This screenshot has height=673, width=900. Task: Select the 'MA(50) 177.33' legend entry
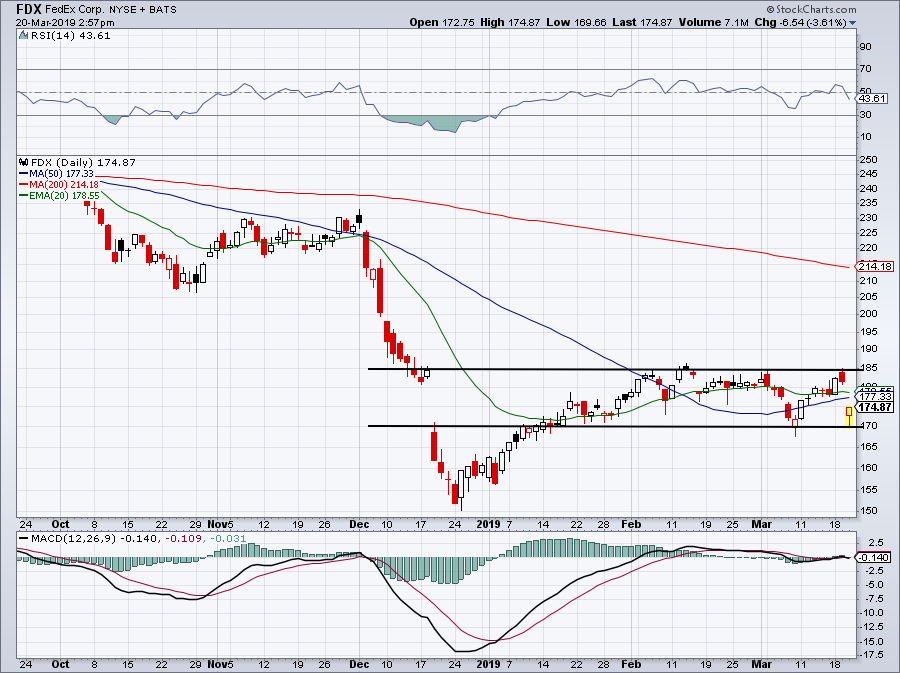pos(56,174)
